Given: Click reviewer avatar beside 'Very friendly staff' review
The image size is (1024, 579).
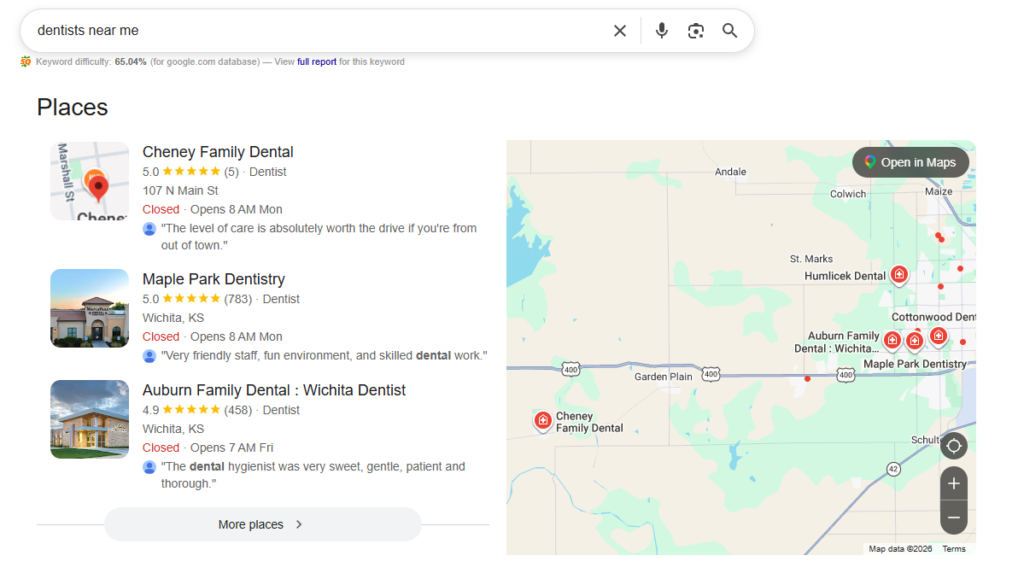Looking at the screenshot, I should pos(149,356).
